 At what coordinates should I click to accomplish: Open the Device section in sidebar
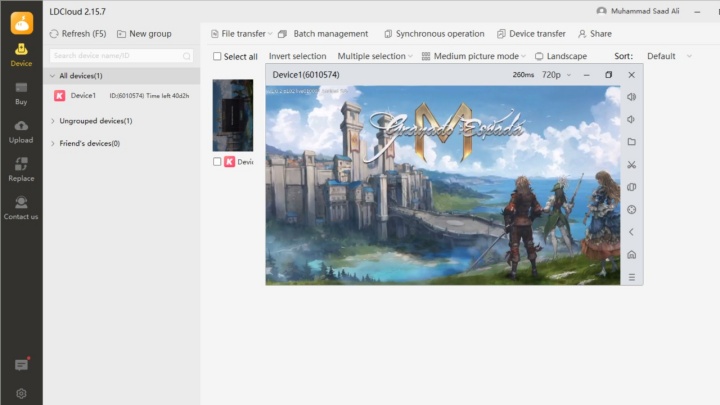[21, 55]
